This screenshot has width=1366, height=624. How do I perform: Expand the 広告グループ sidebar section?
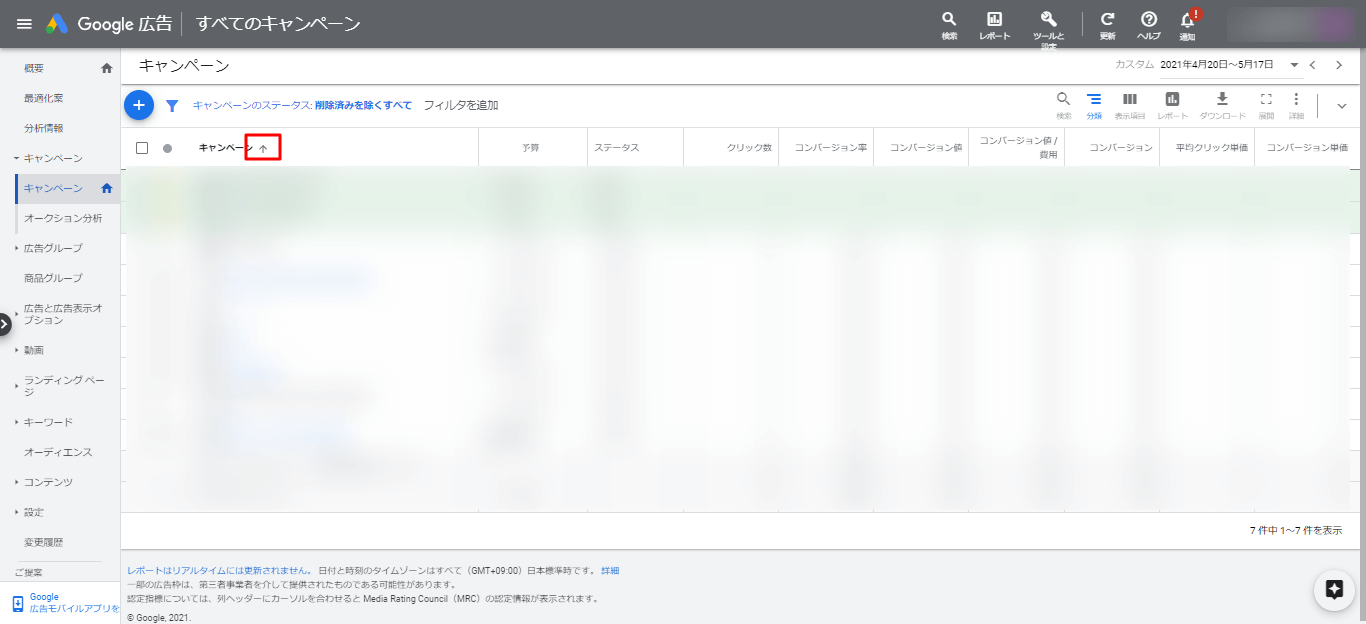[x=16, y=248]
